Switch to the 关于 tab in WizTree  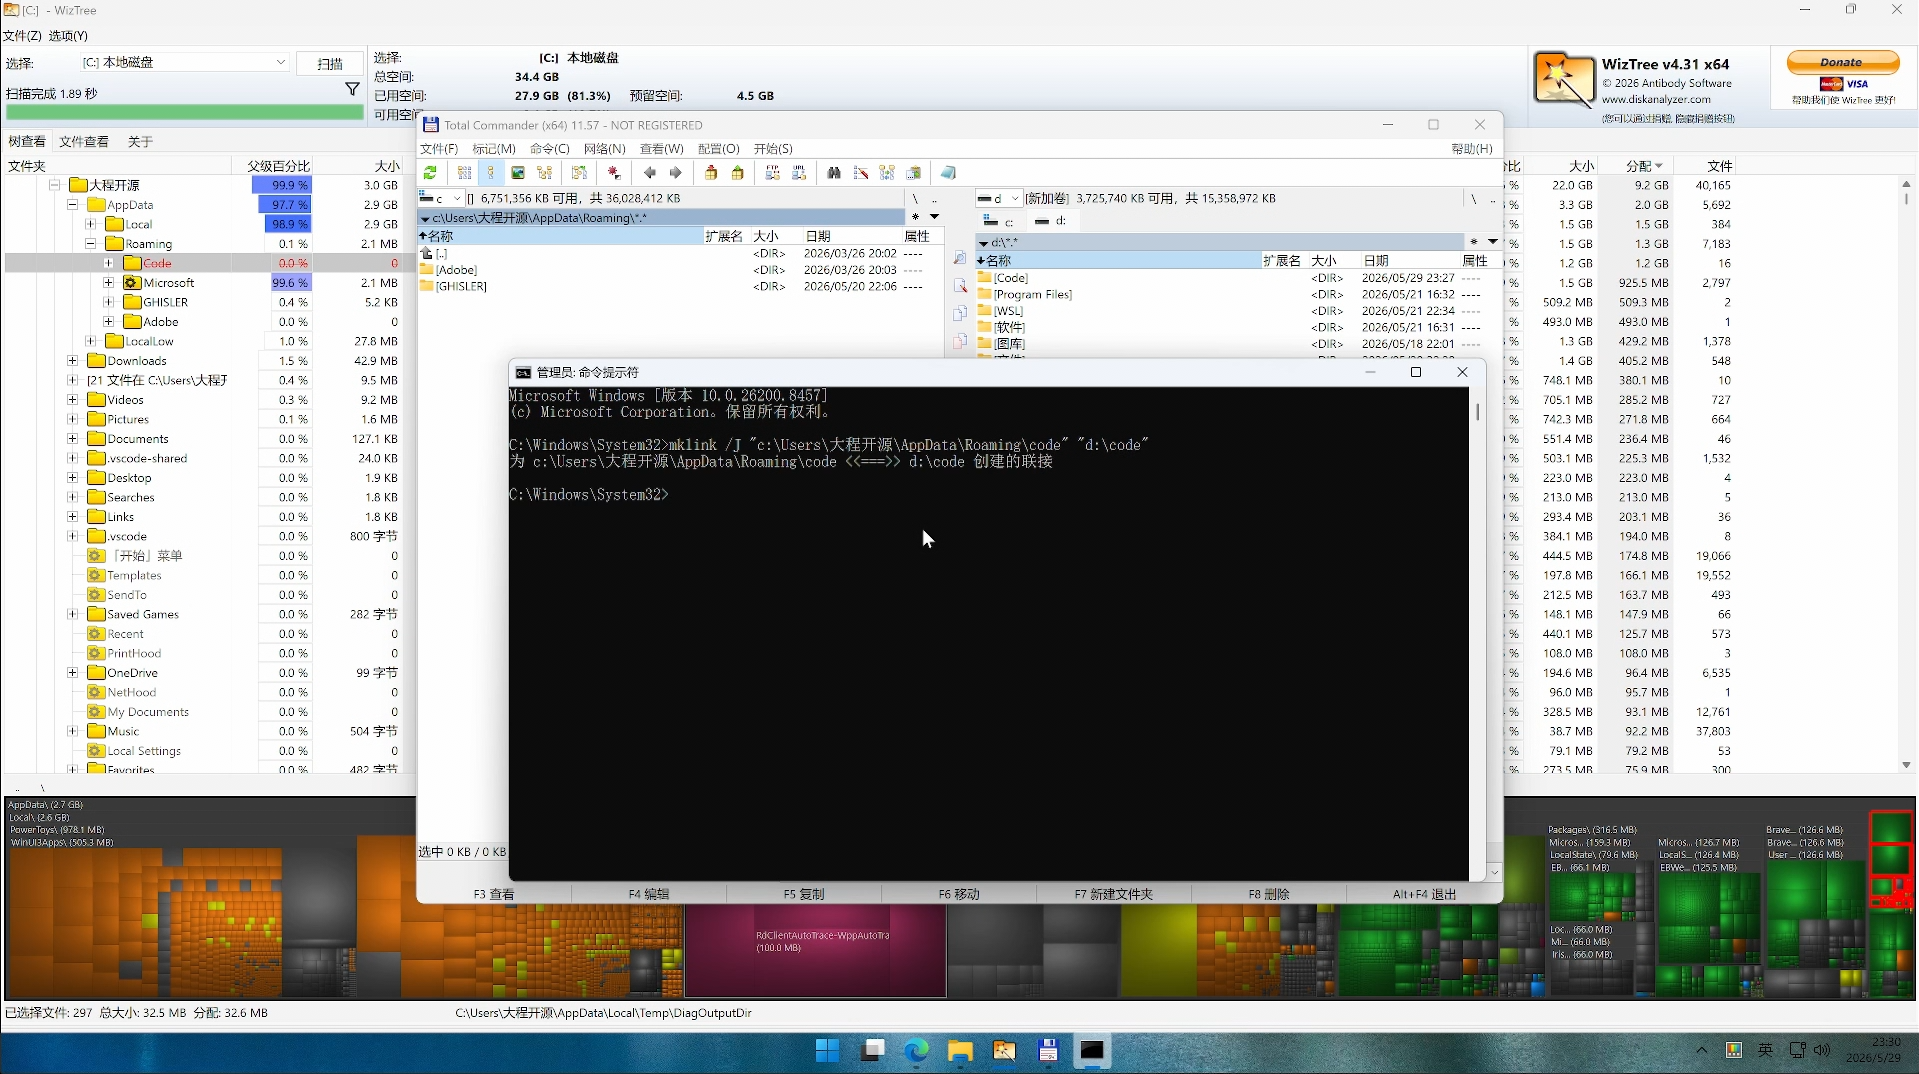140,142
